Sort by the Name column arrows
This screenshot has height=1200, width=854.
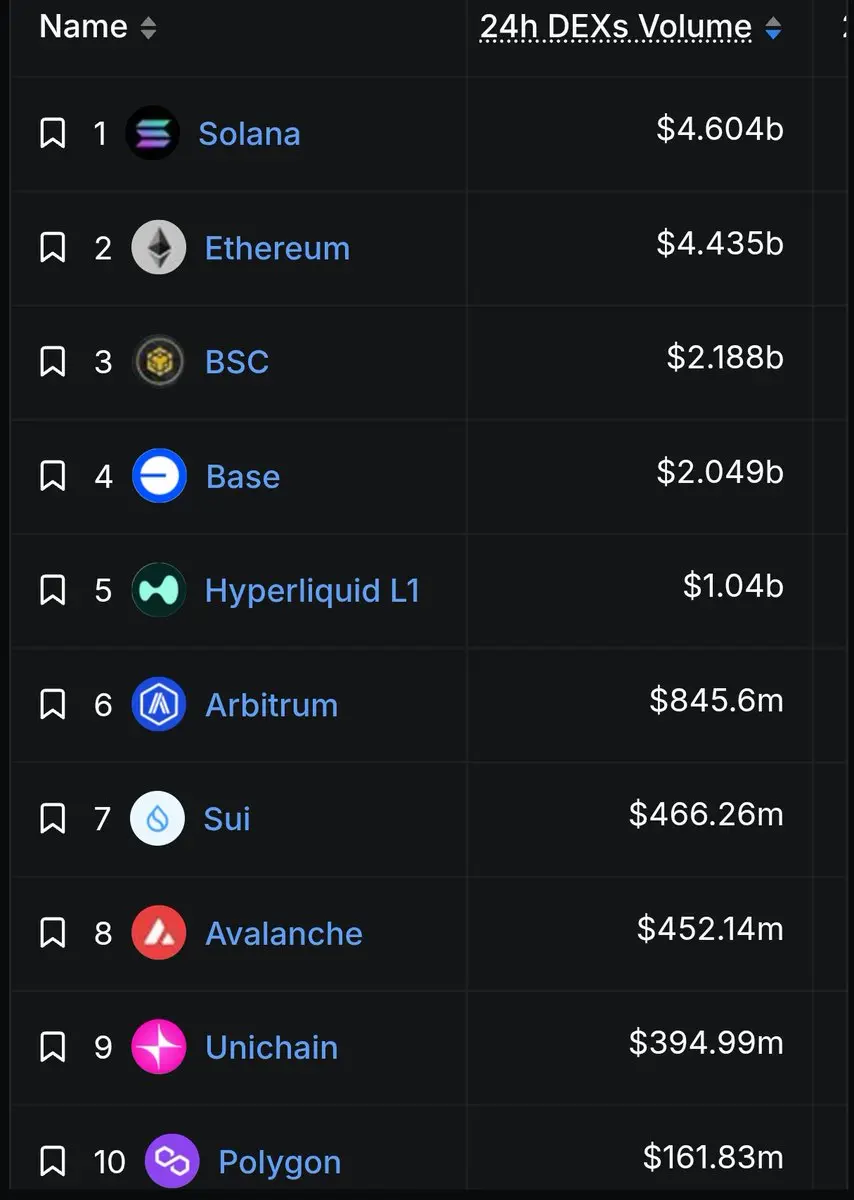point(148,28)
